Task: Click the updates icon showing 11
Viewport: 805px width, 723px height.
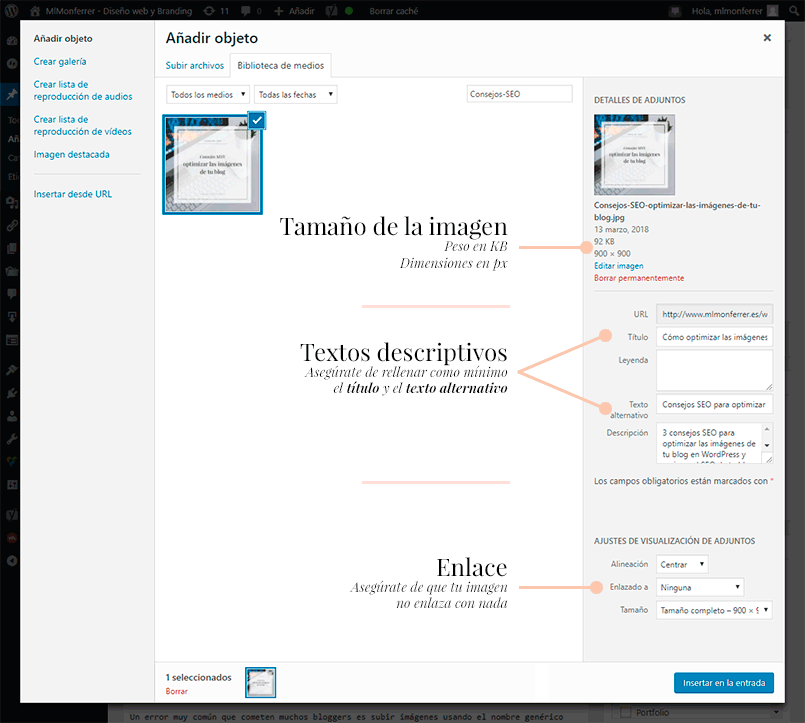Action: coord(214,9)
